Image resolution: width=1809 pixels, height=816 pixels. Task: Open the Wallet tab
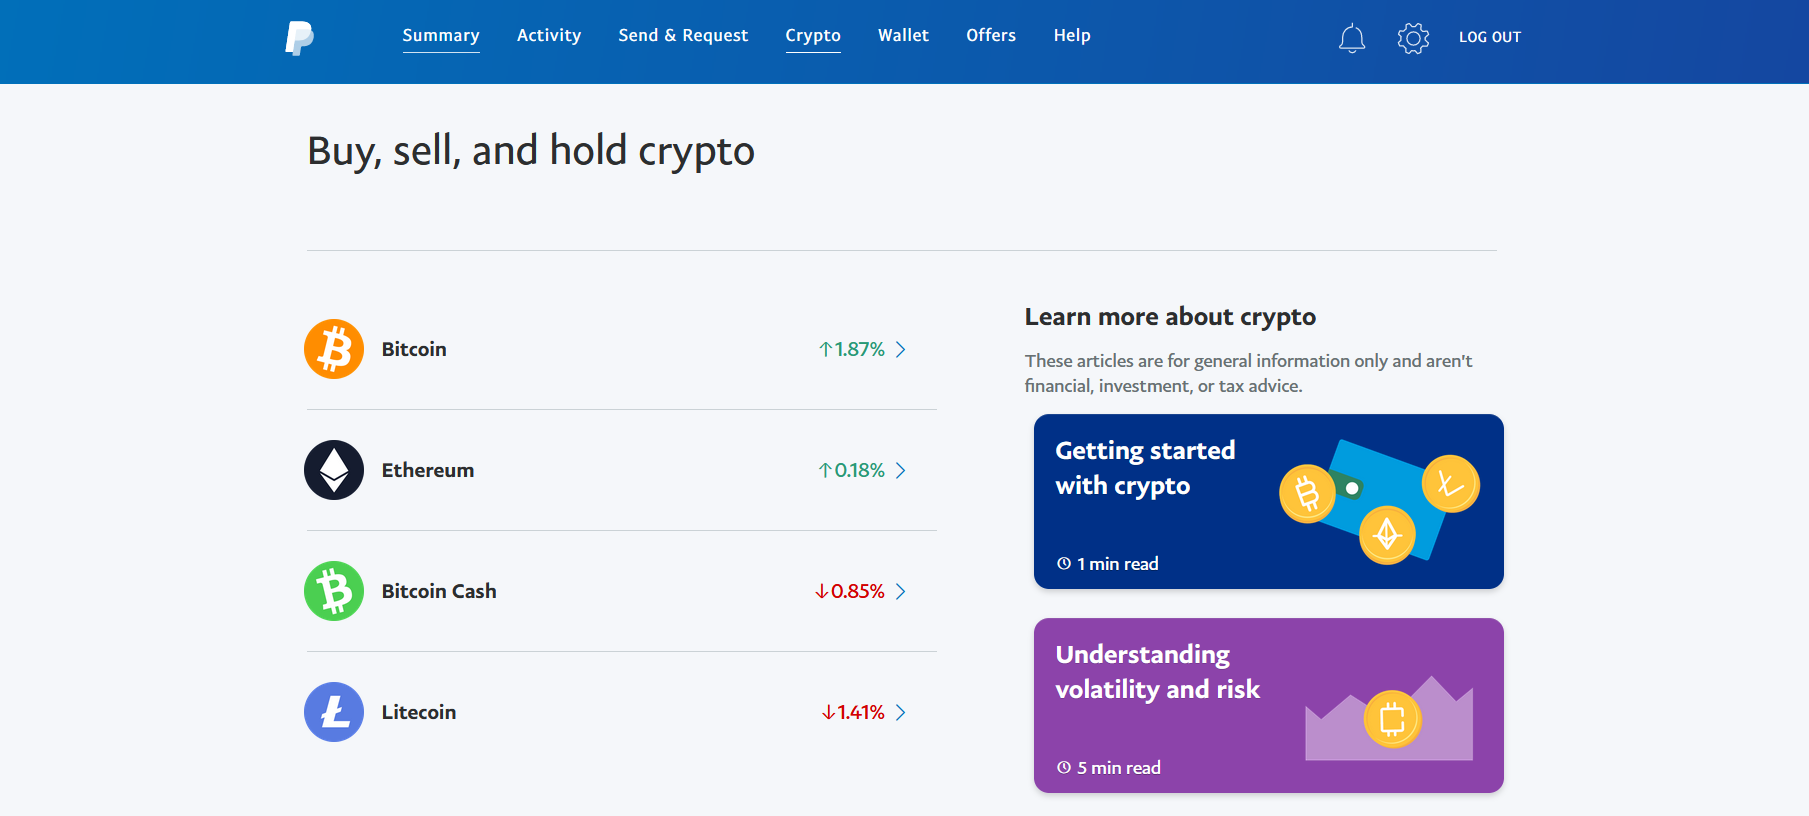pyautogui.click(x=903, y=36)
